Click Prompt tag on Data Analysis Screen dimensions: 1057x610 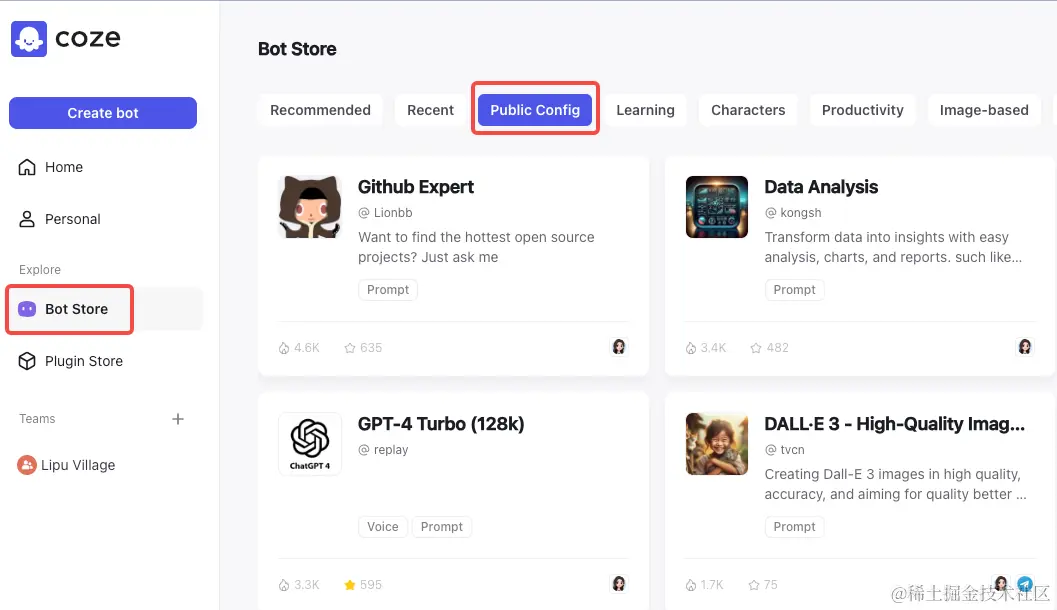point(794,290)
